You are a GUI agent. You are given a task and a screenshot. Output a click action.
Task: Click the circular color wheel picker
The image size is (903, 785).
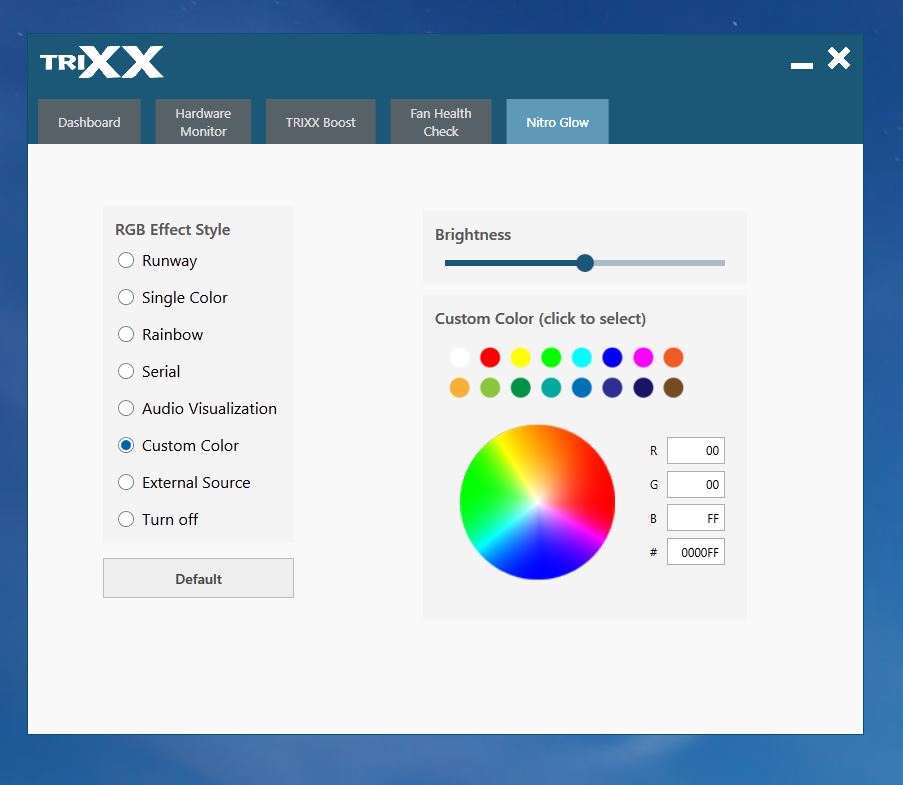537,502
